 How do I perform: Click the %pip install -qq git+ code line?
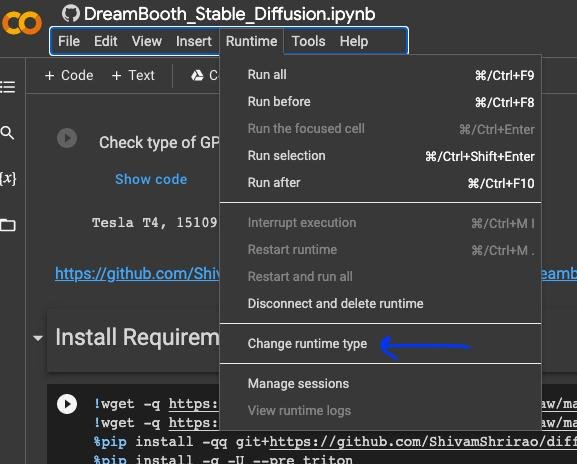[335, 442]
